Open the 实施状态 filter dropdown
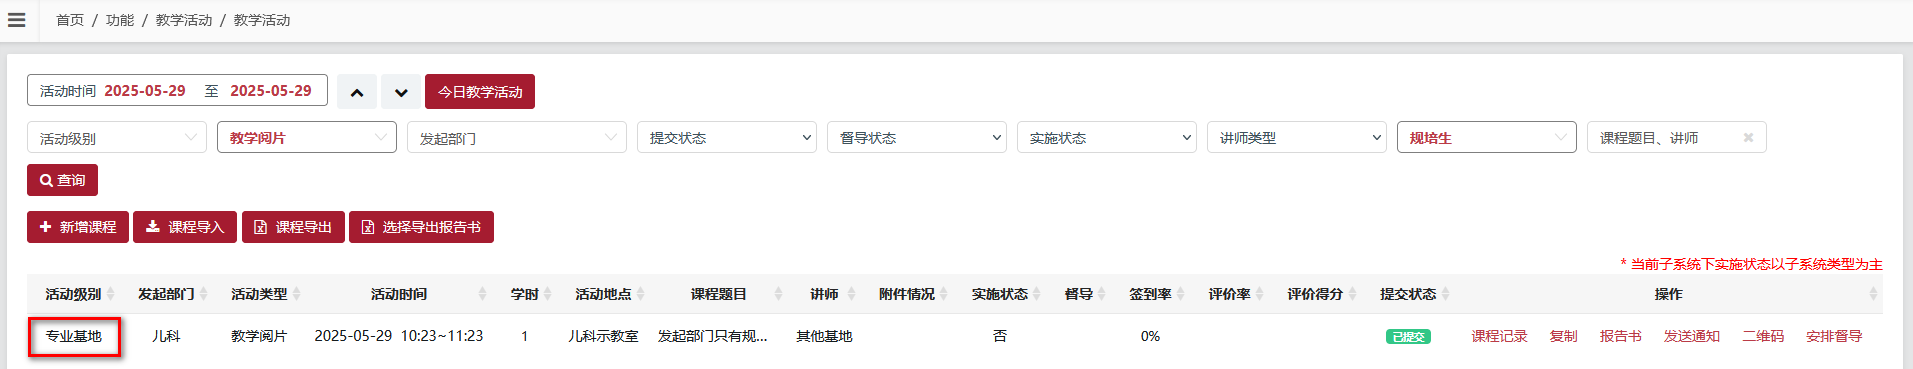The height and width of the screenshot is (369, 1913). click(1107, 138)
